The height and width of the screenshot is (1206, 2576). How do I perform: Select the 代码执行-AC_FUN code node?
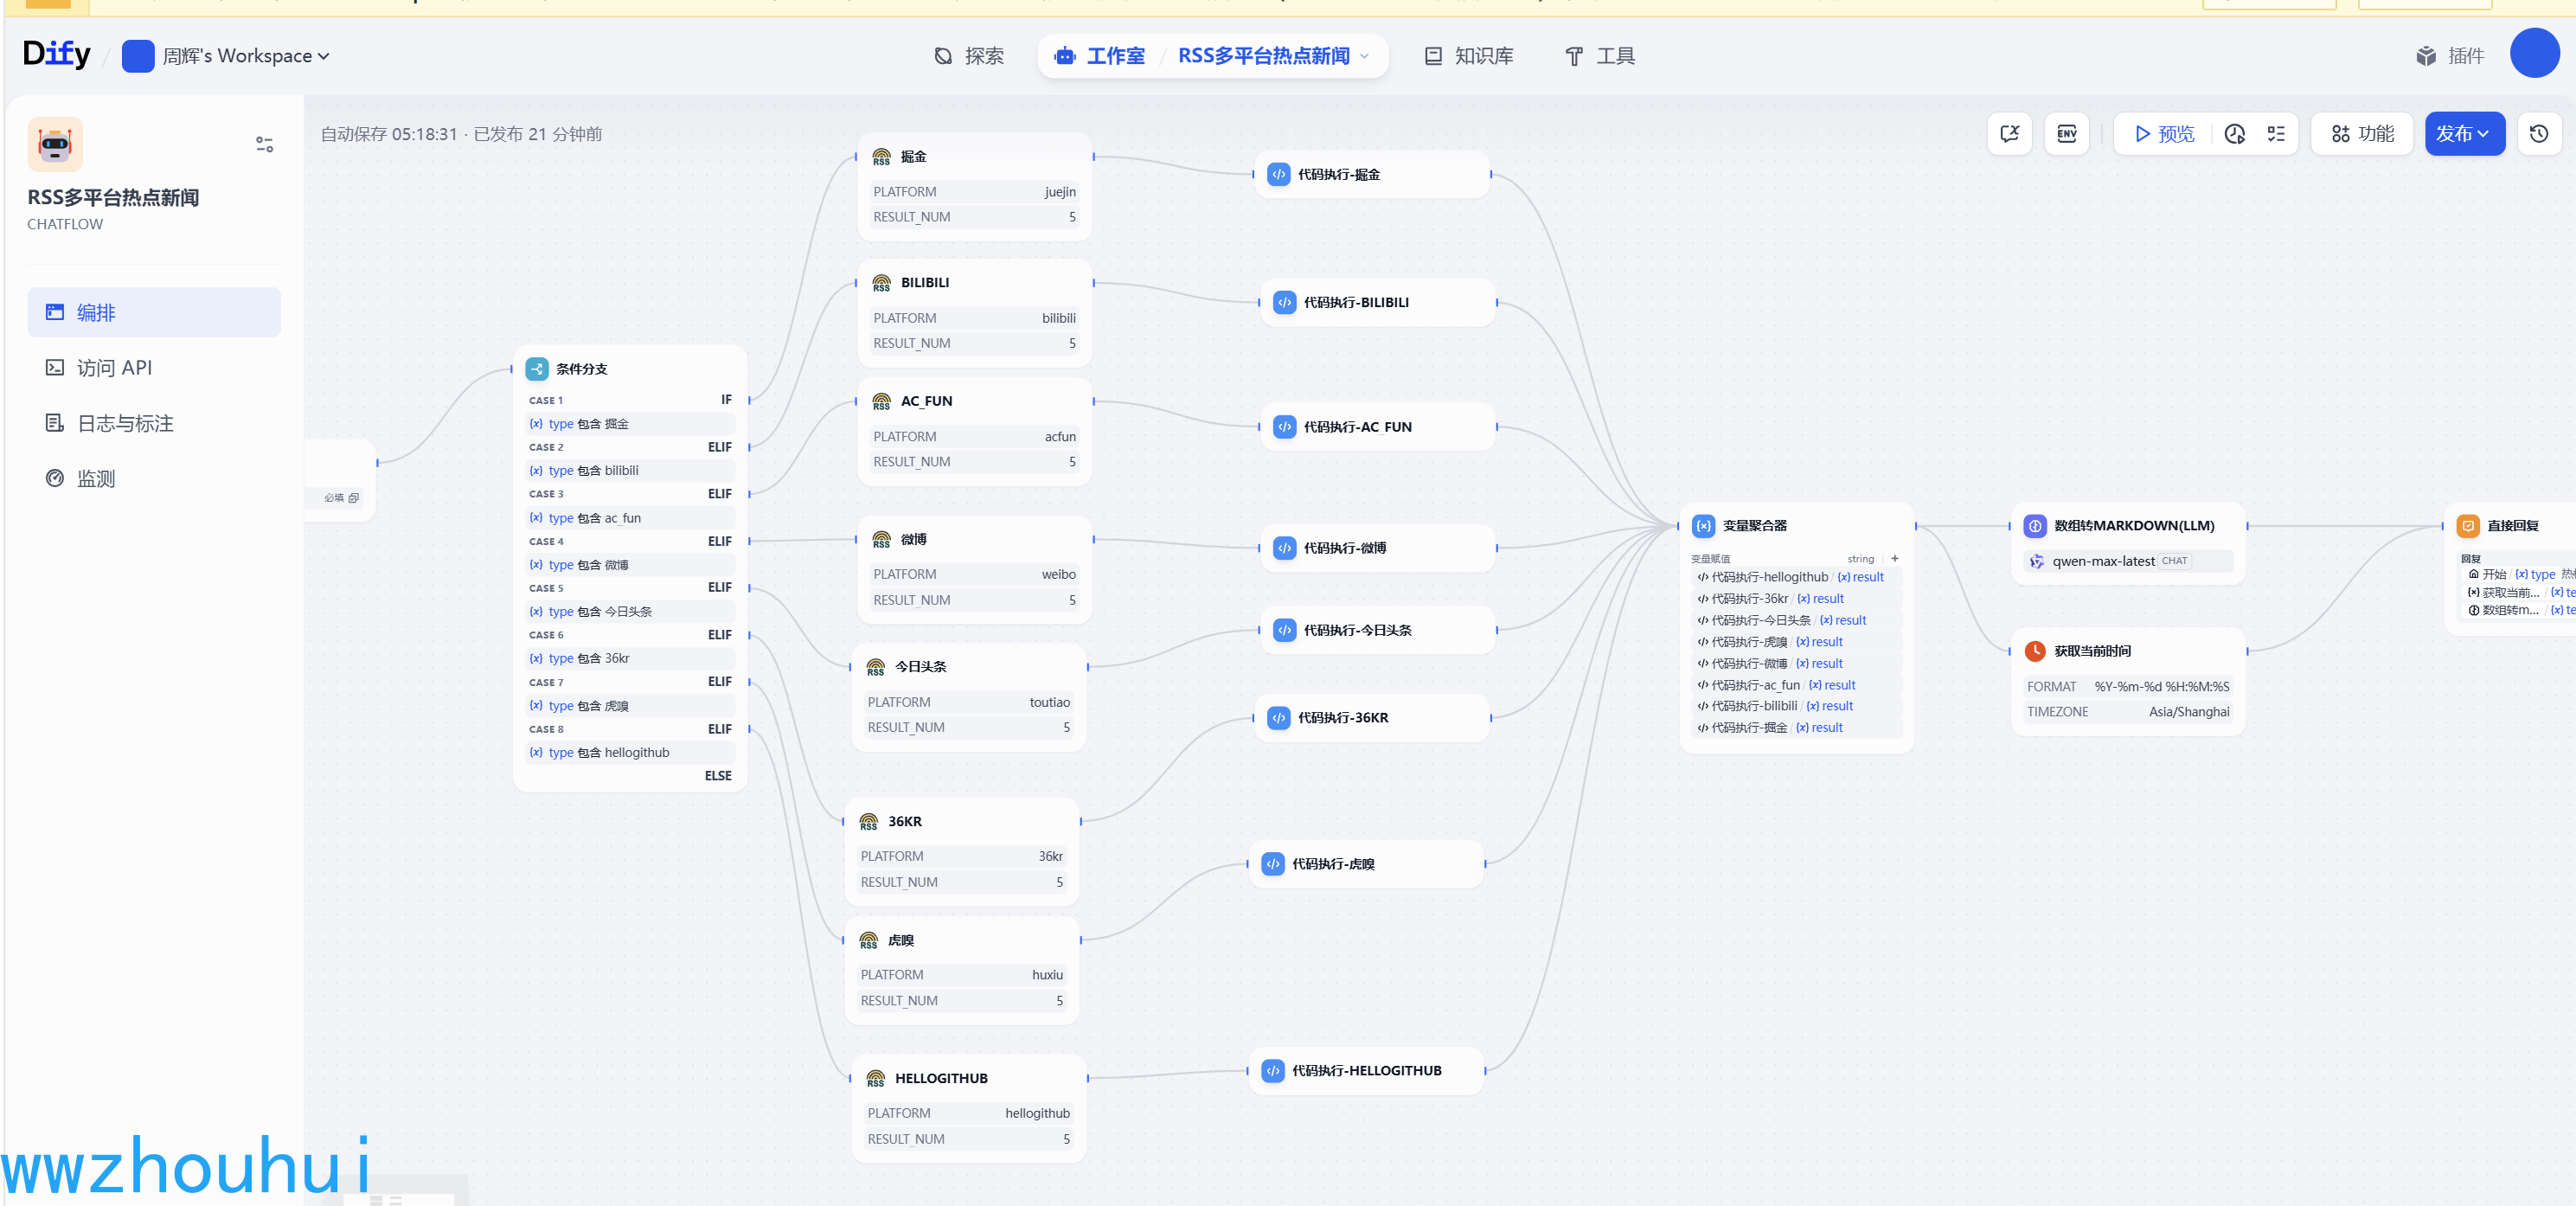tap(1377, 427)
